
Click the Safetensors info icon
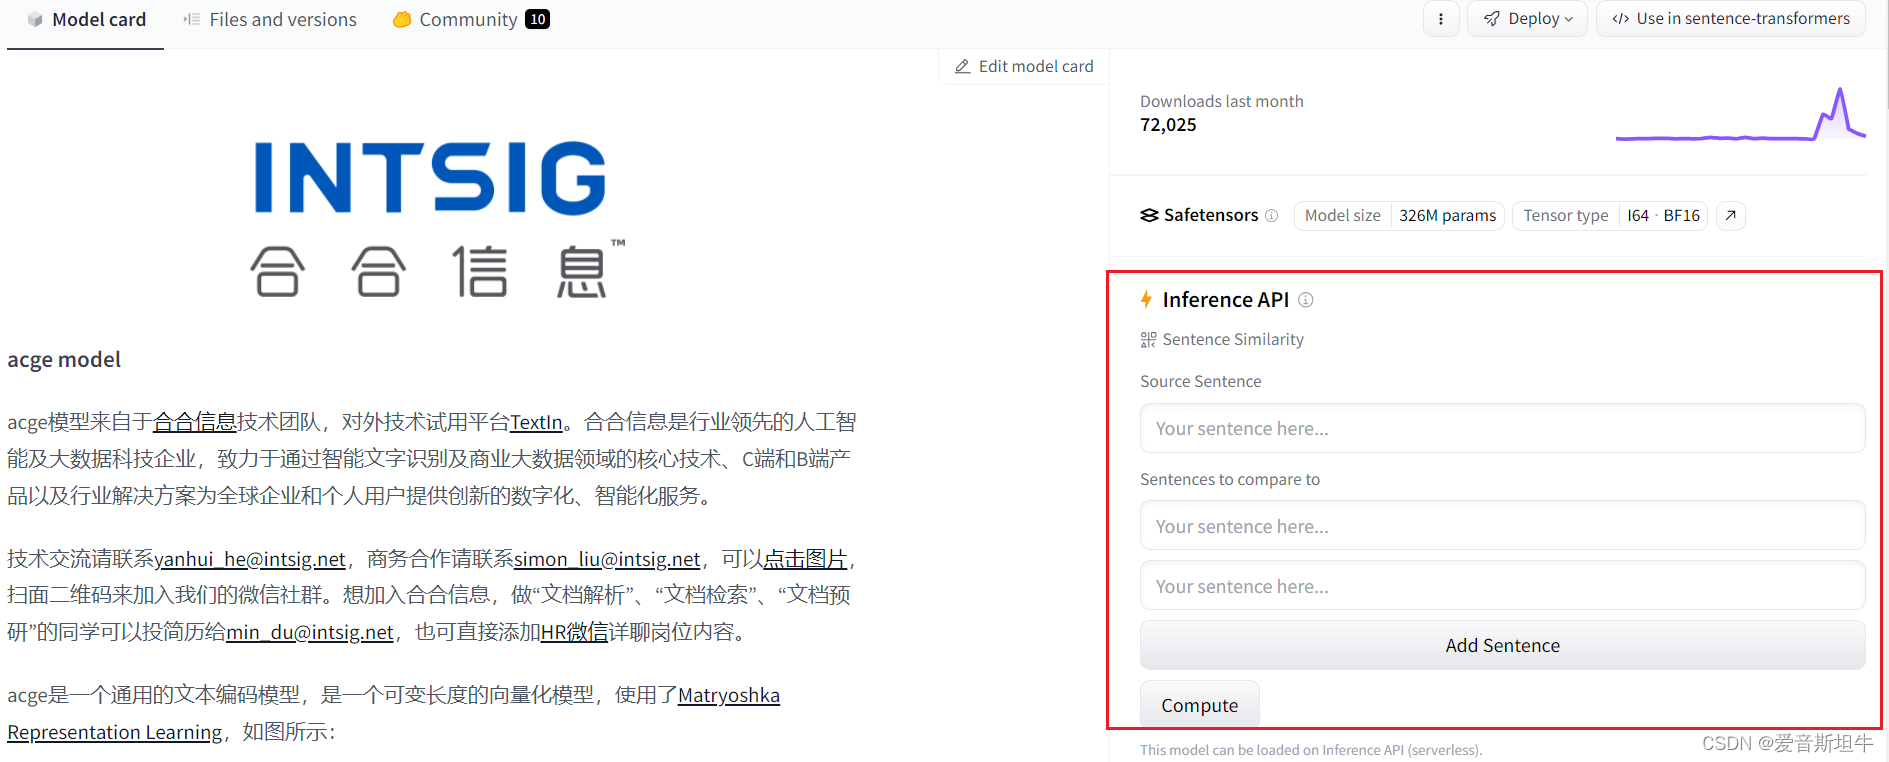1271,215
